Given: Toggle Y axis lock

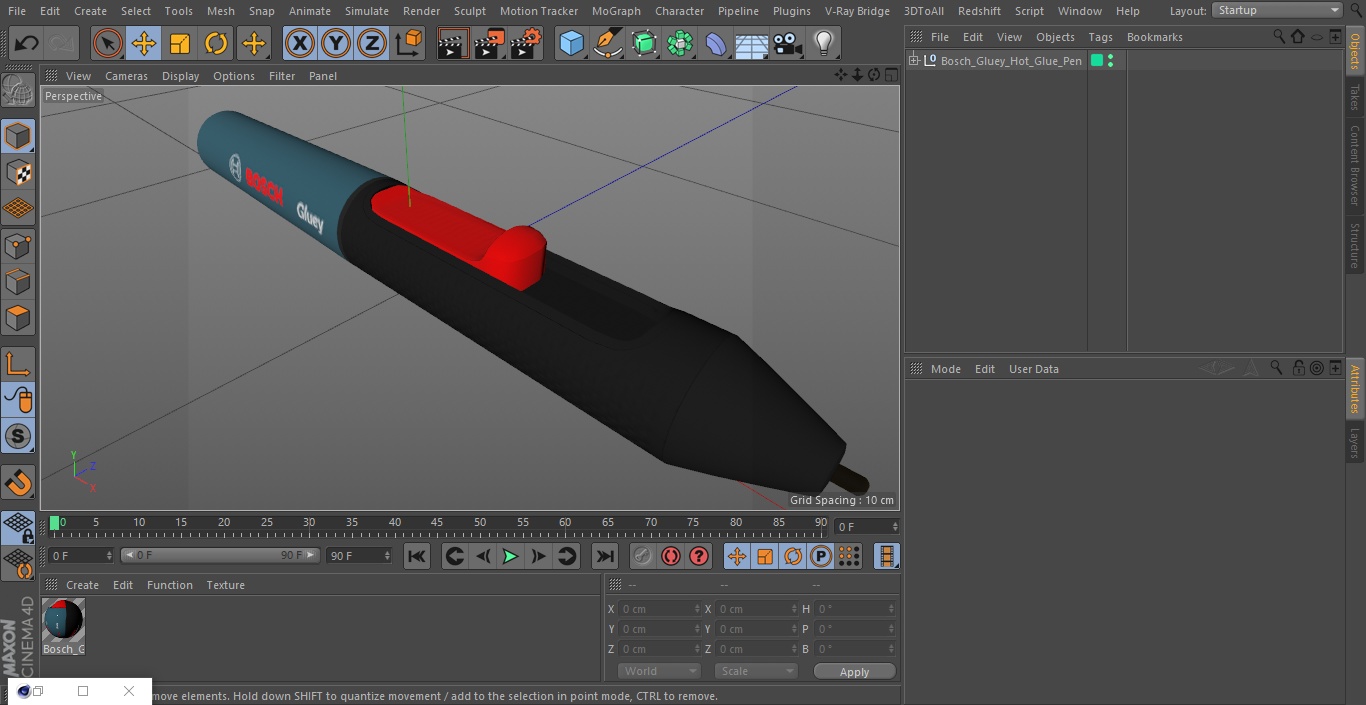Looking at the screenshot, I should click(336, 43).
